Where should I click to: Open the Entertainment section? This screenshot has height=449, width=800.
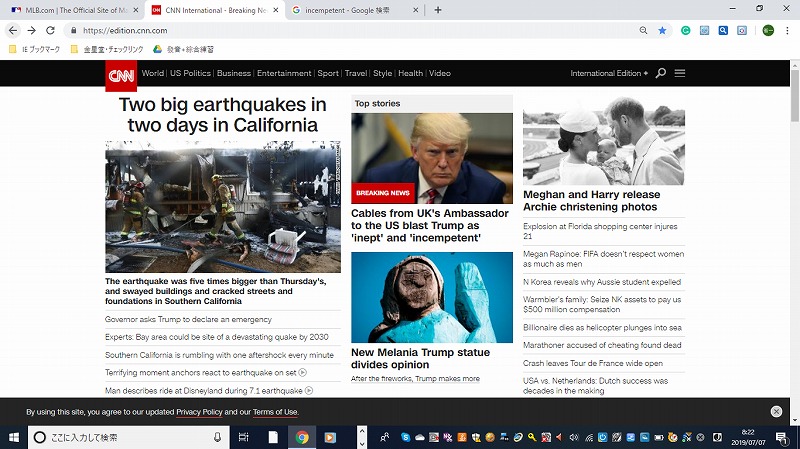284,73
